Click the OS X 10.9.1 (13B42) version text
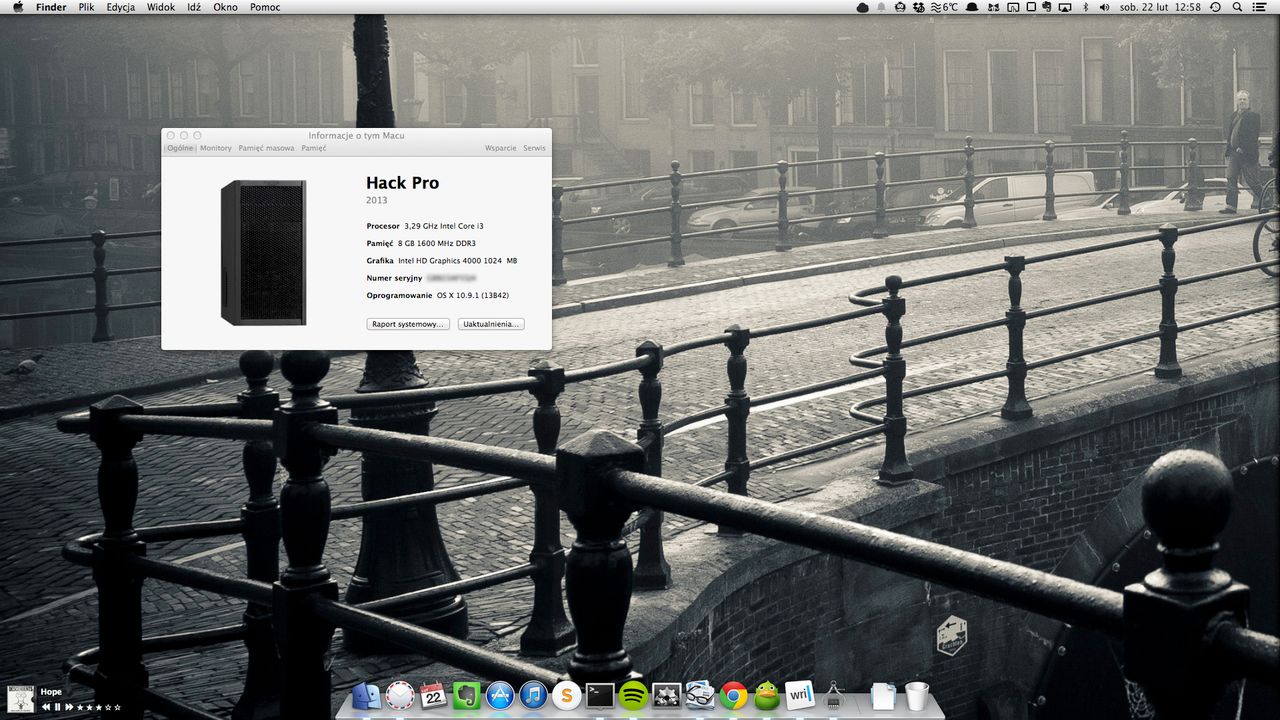Image resolution: width=1280 pixels, height=720 pixels. [x=473, y=295]
